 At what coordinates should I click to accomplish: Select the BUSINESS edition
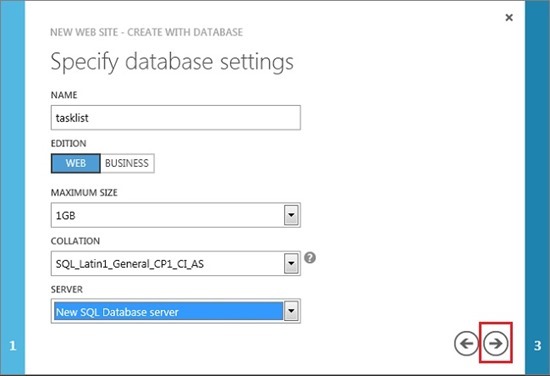[x=127, y=163]
